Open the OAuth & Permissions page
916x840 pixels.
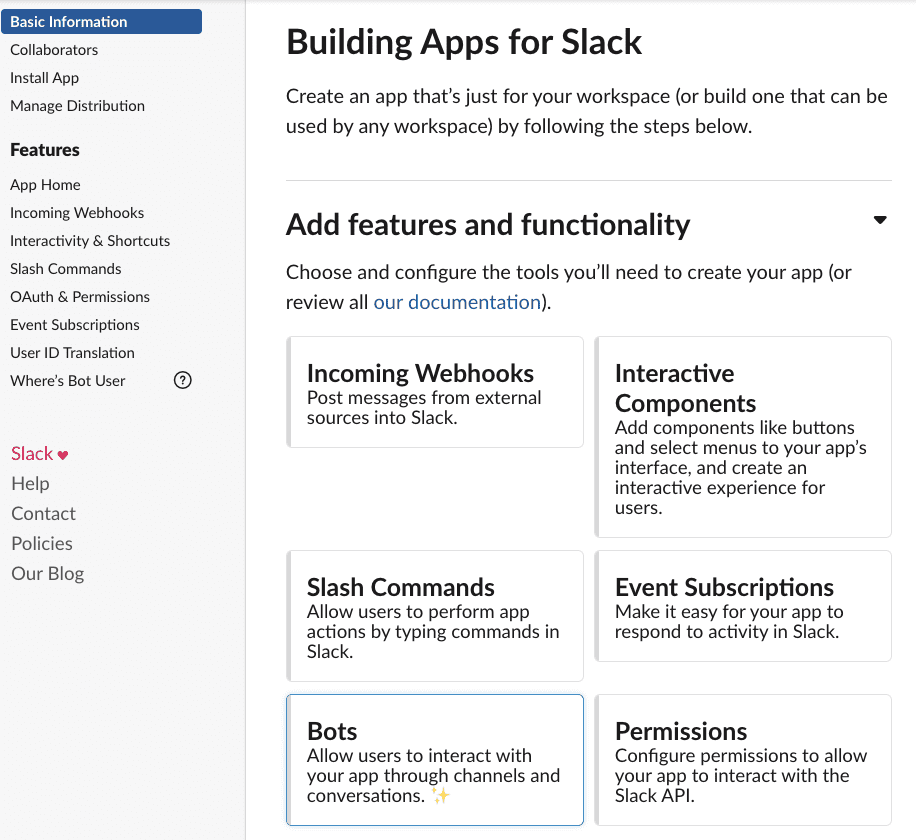click(x=80, y=296)
